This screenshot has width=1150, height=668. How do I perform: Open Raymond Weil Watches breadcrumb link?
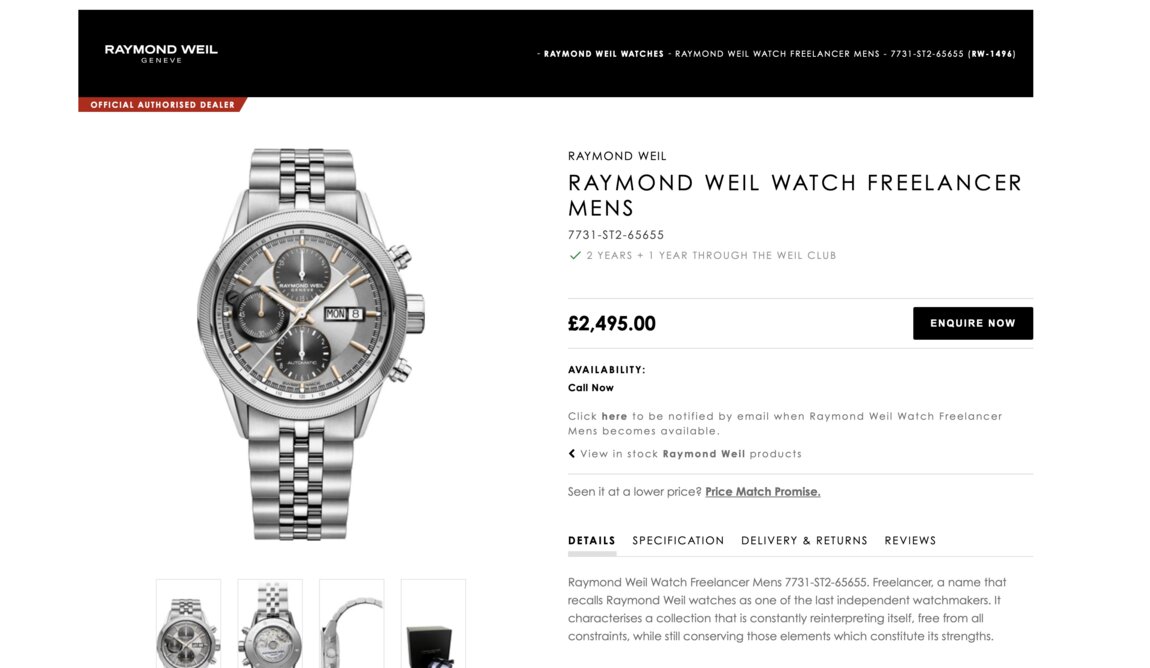[x=604, y=54]
